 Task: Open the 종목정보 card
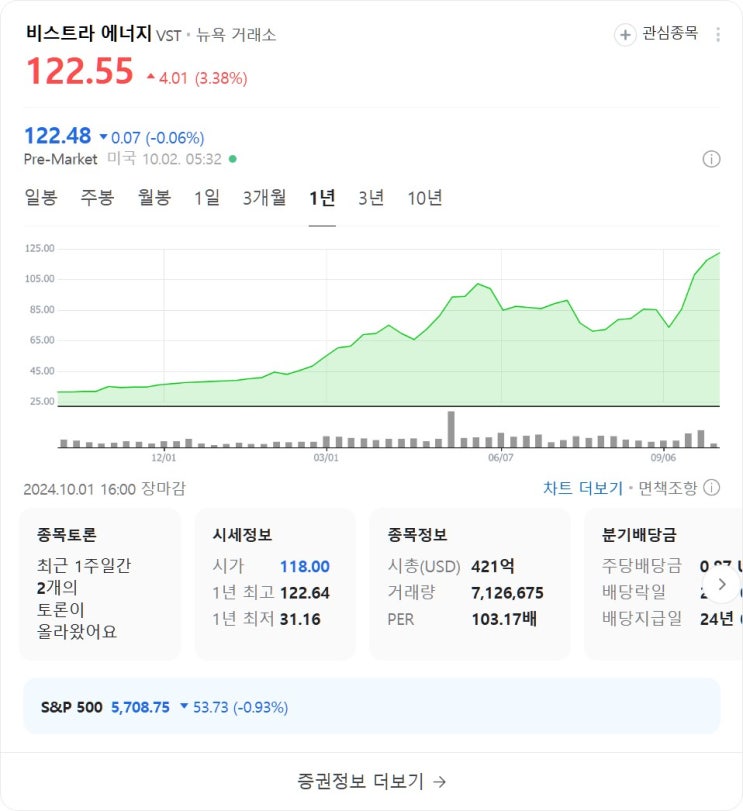click(469, 584)
